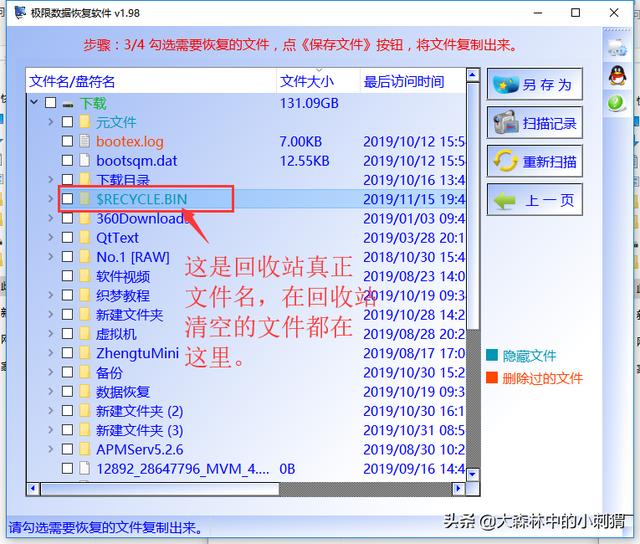The height and width of the screenshot is (544, 640).
Task: Check the $RECYCLE.BIN checkbox
Action: [x=67, y=199]
